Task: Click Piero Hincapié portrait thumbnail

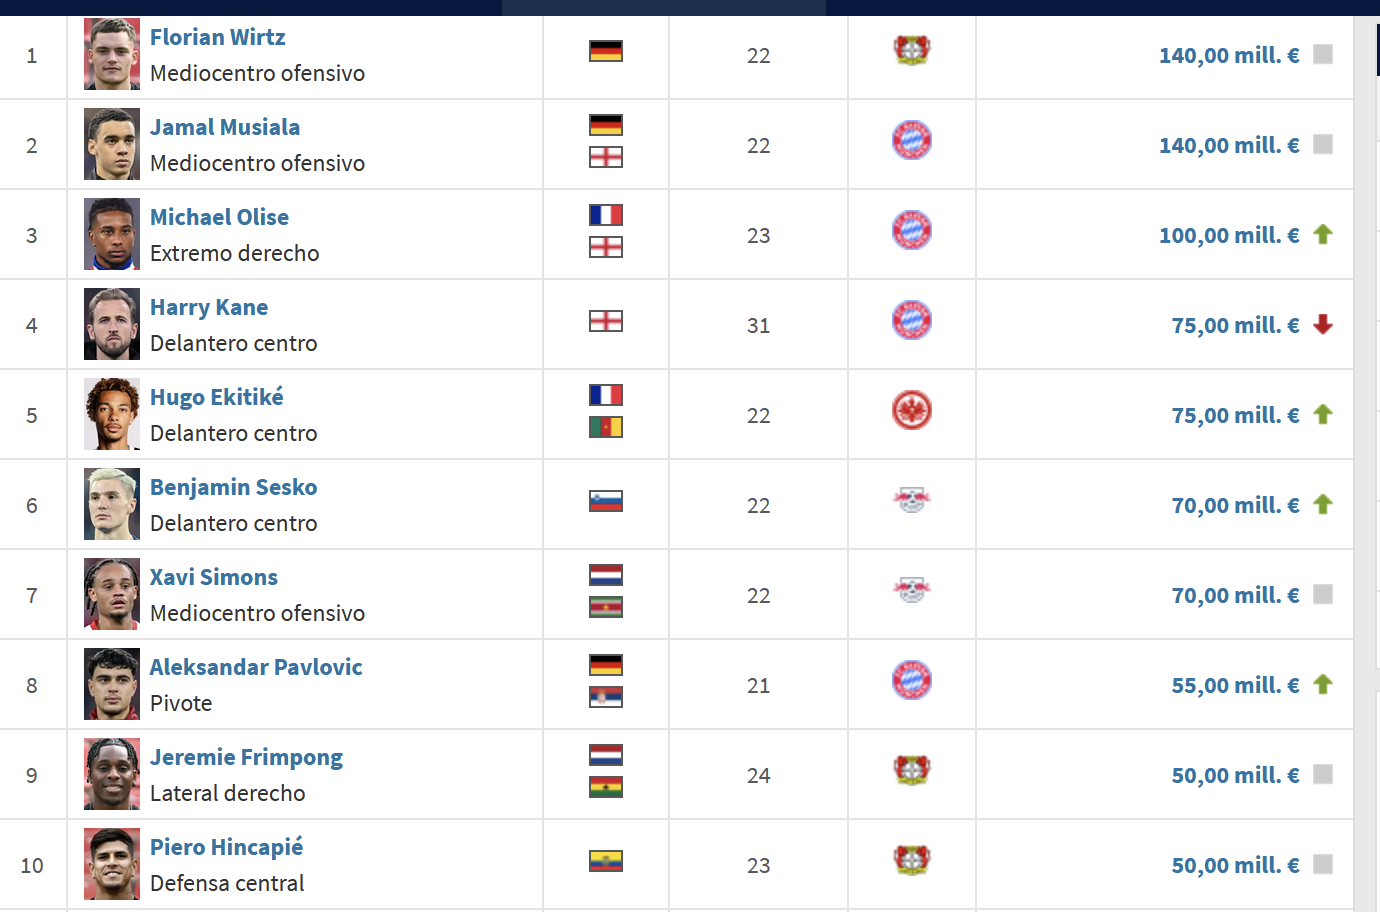Action: 112,864
